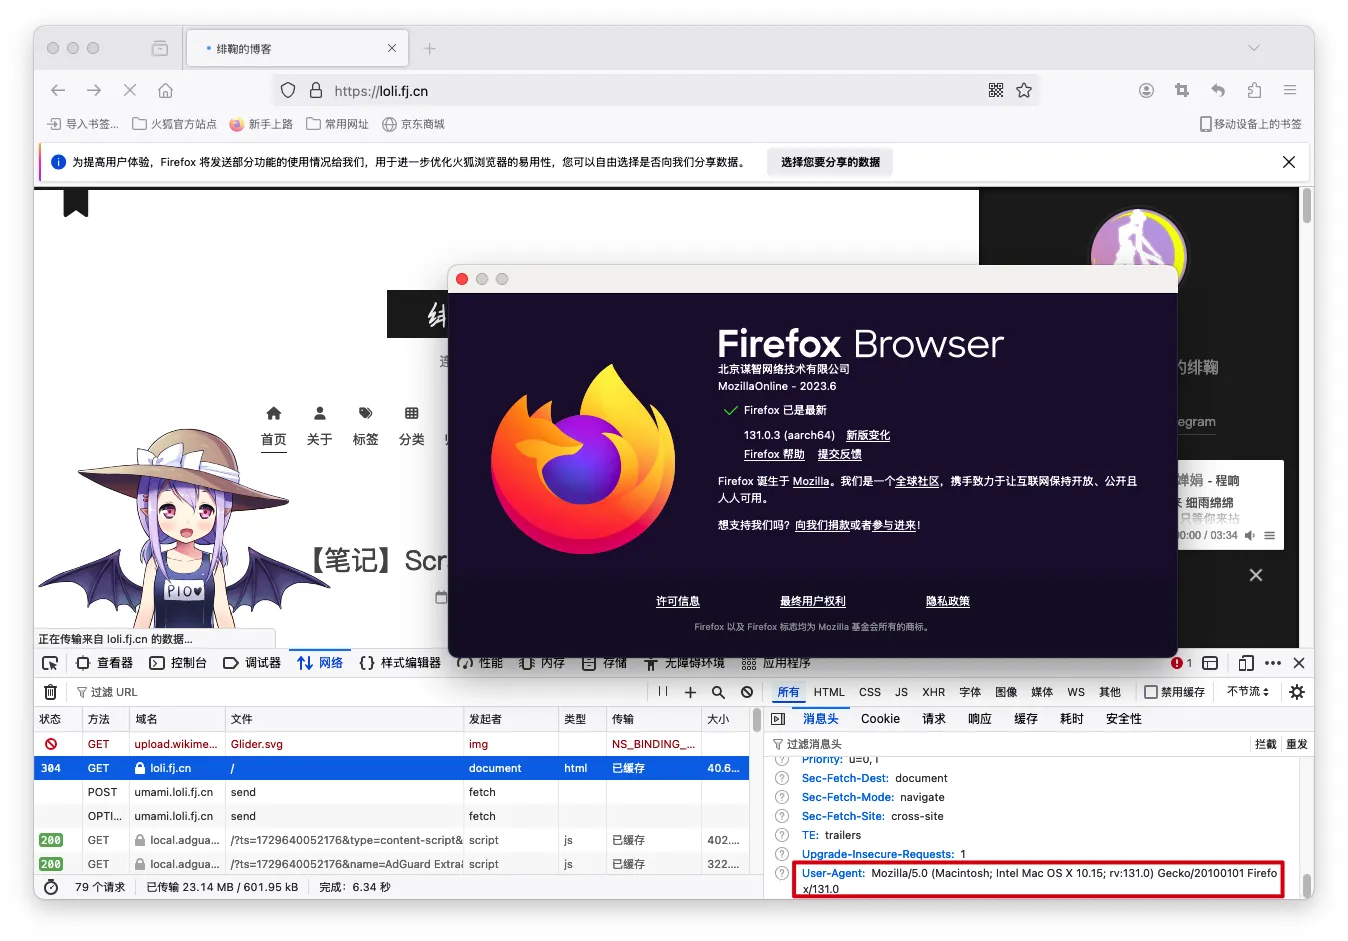
Task: Bookmark this page with the star icon
Action: pos(1024,91)
